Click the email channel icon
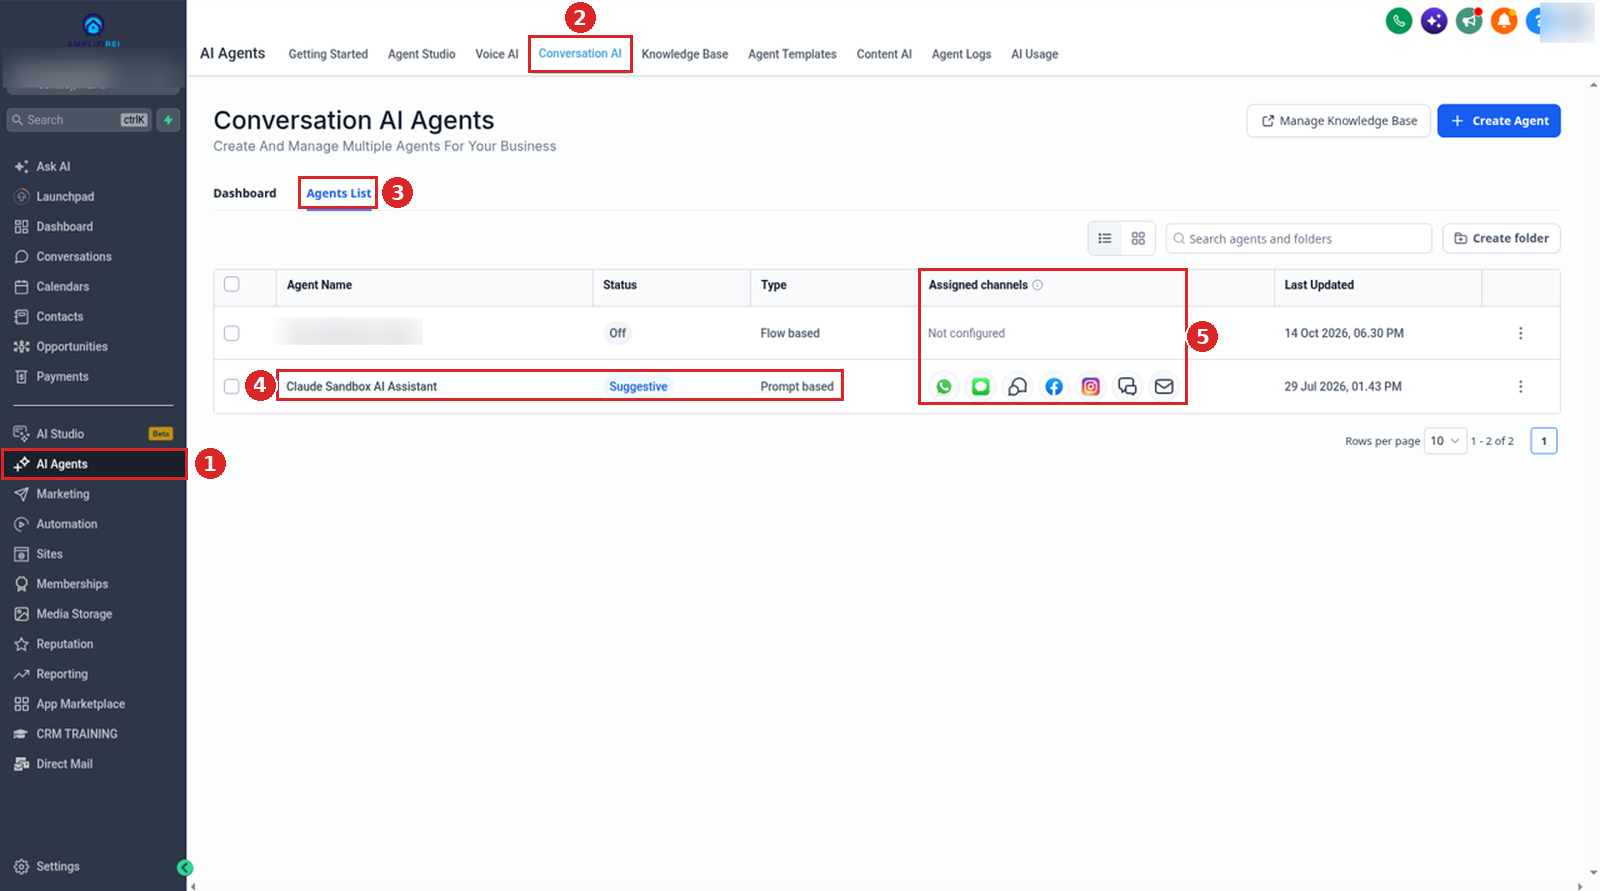 pyautogui.click(x=1164, y=386)
